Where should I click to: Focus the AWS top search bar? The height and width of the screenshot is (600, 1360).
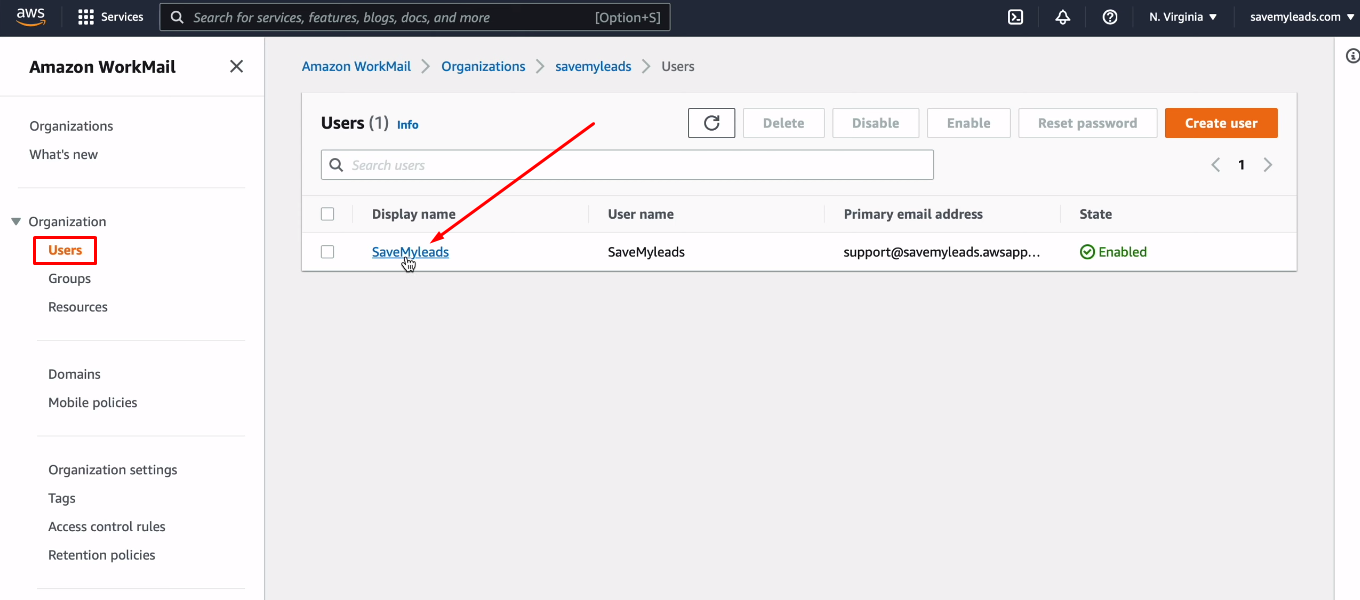tap(415, 17)
